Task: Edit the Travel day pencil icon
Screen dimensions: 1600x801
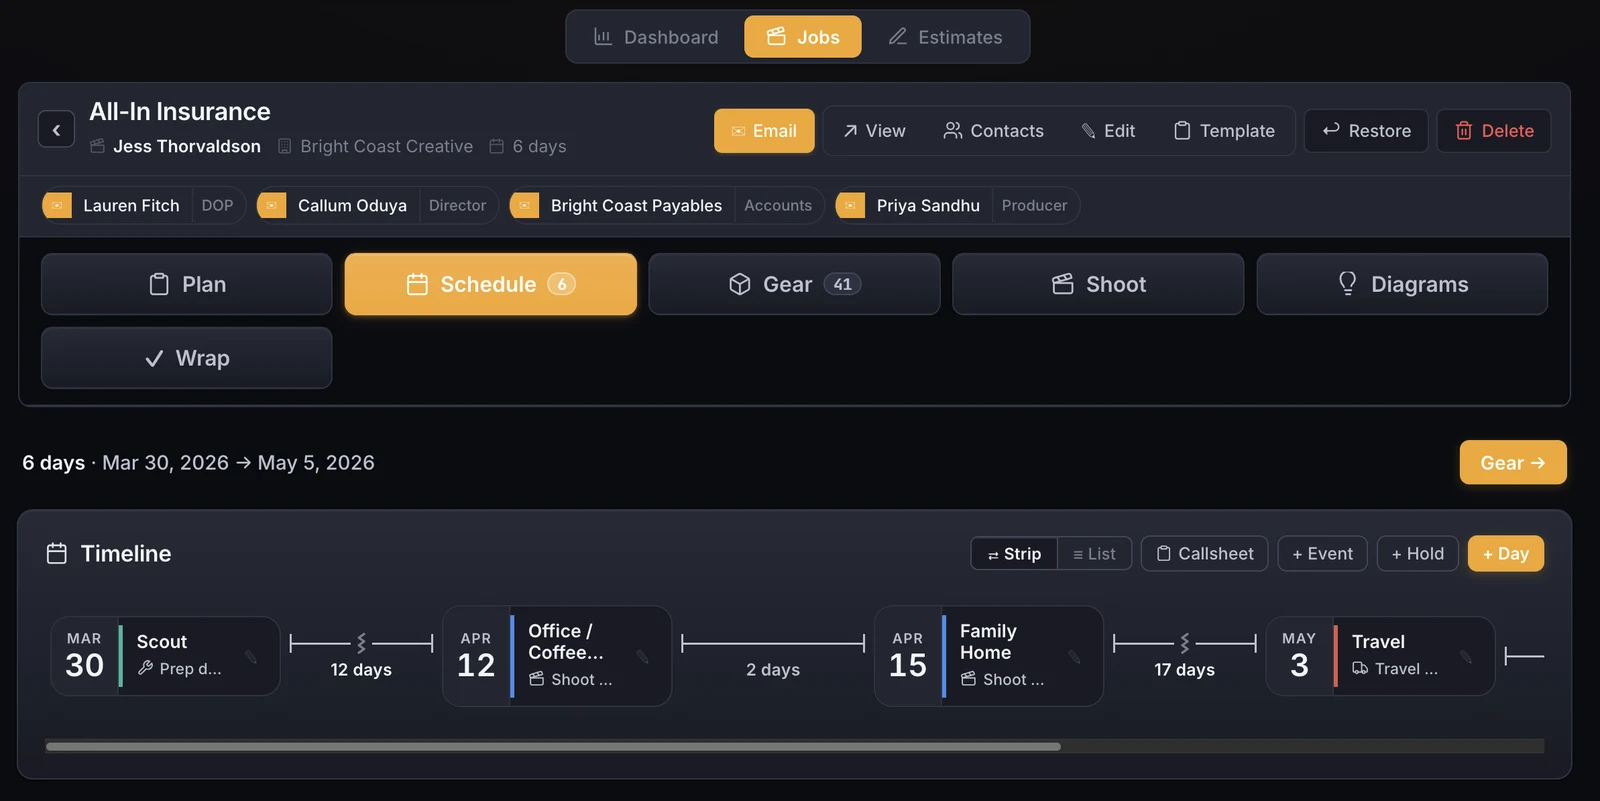Action: [x=1466, y=657]
